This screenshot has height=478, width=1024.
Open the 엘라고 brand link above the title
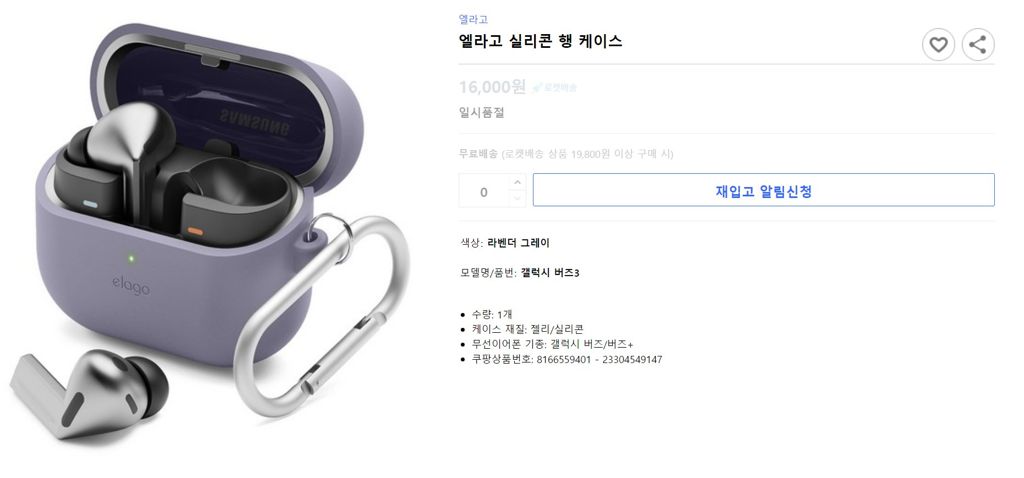coord(473,20)
